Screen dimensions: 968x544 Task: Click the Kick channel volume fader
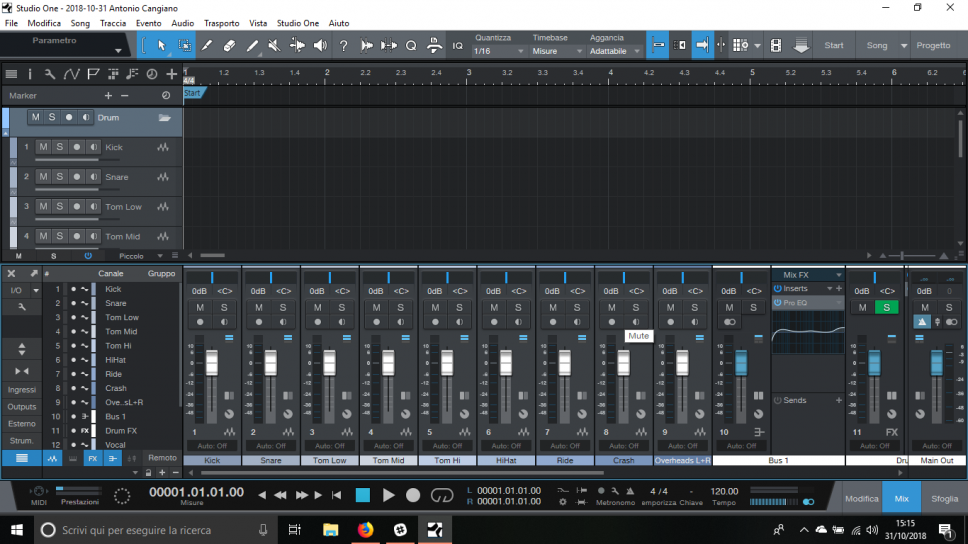coord(212,361)
